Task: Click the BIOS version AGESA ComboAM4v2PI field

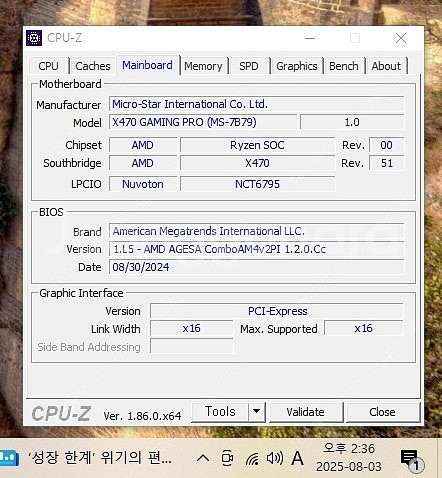Action: [x=256, y=249]
